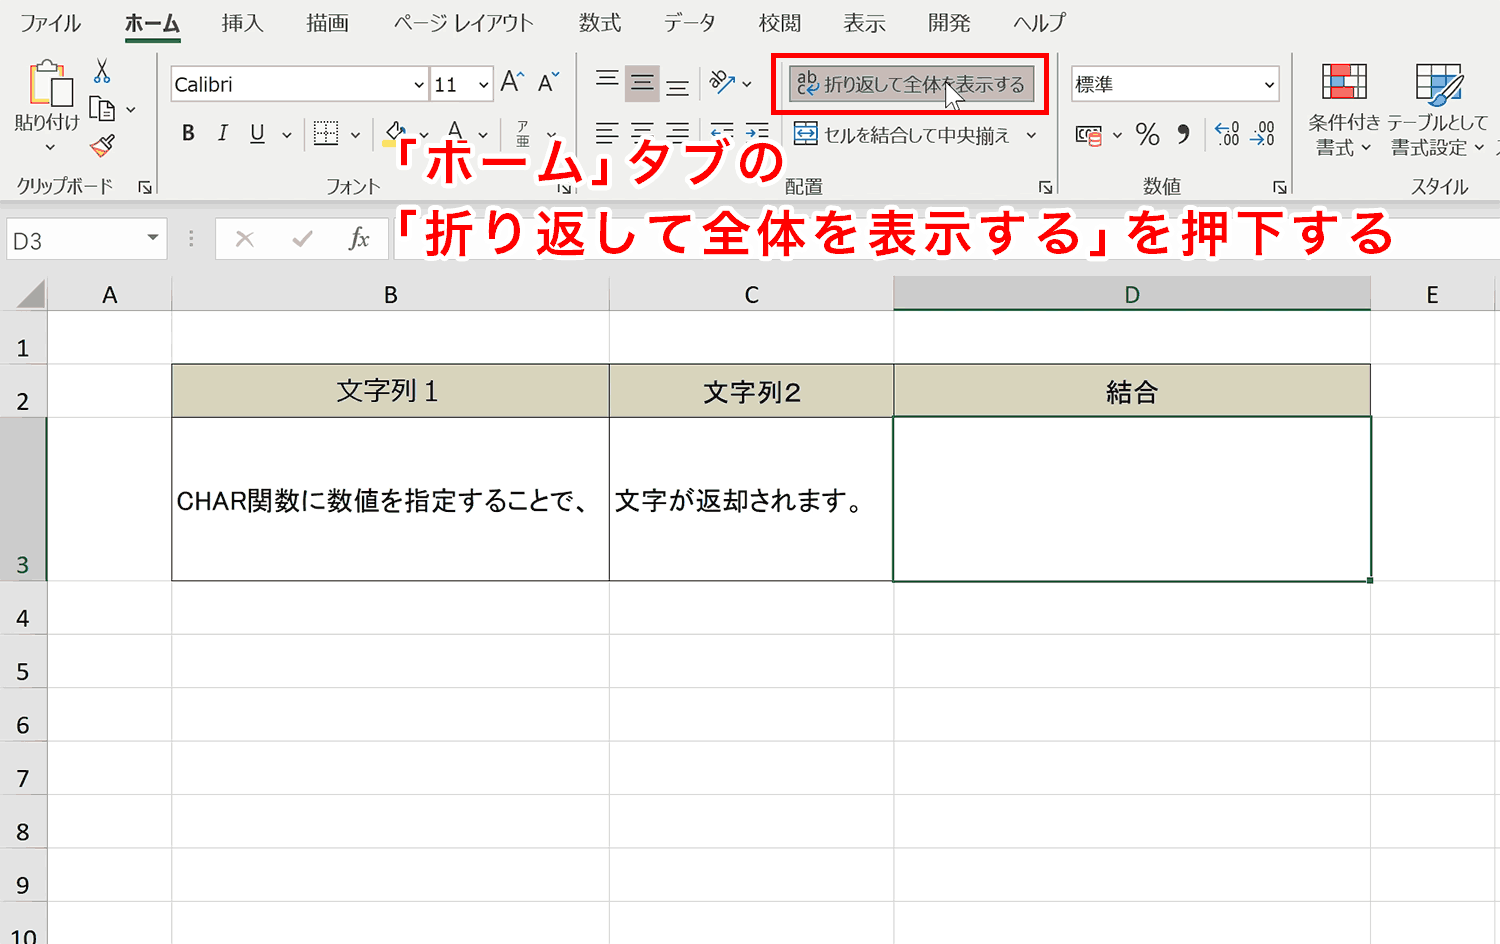The width and height of the screenshot is (1500, 944).
Task: Open the number format dialog launcher
Action: (x=1279, y=187)
